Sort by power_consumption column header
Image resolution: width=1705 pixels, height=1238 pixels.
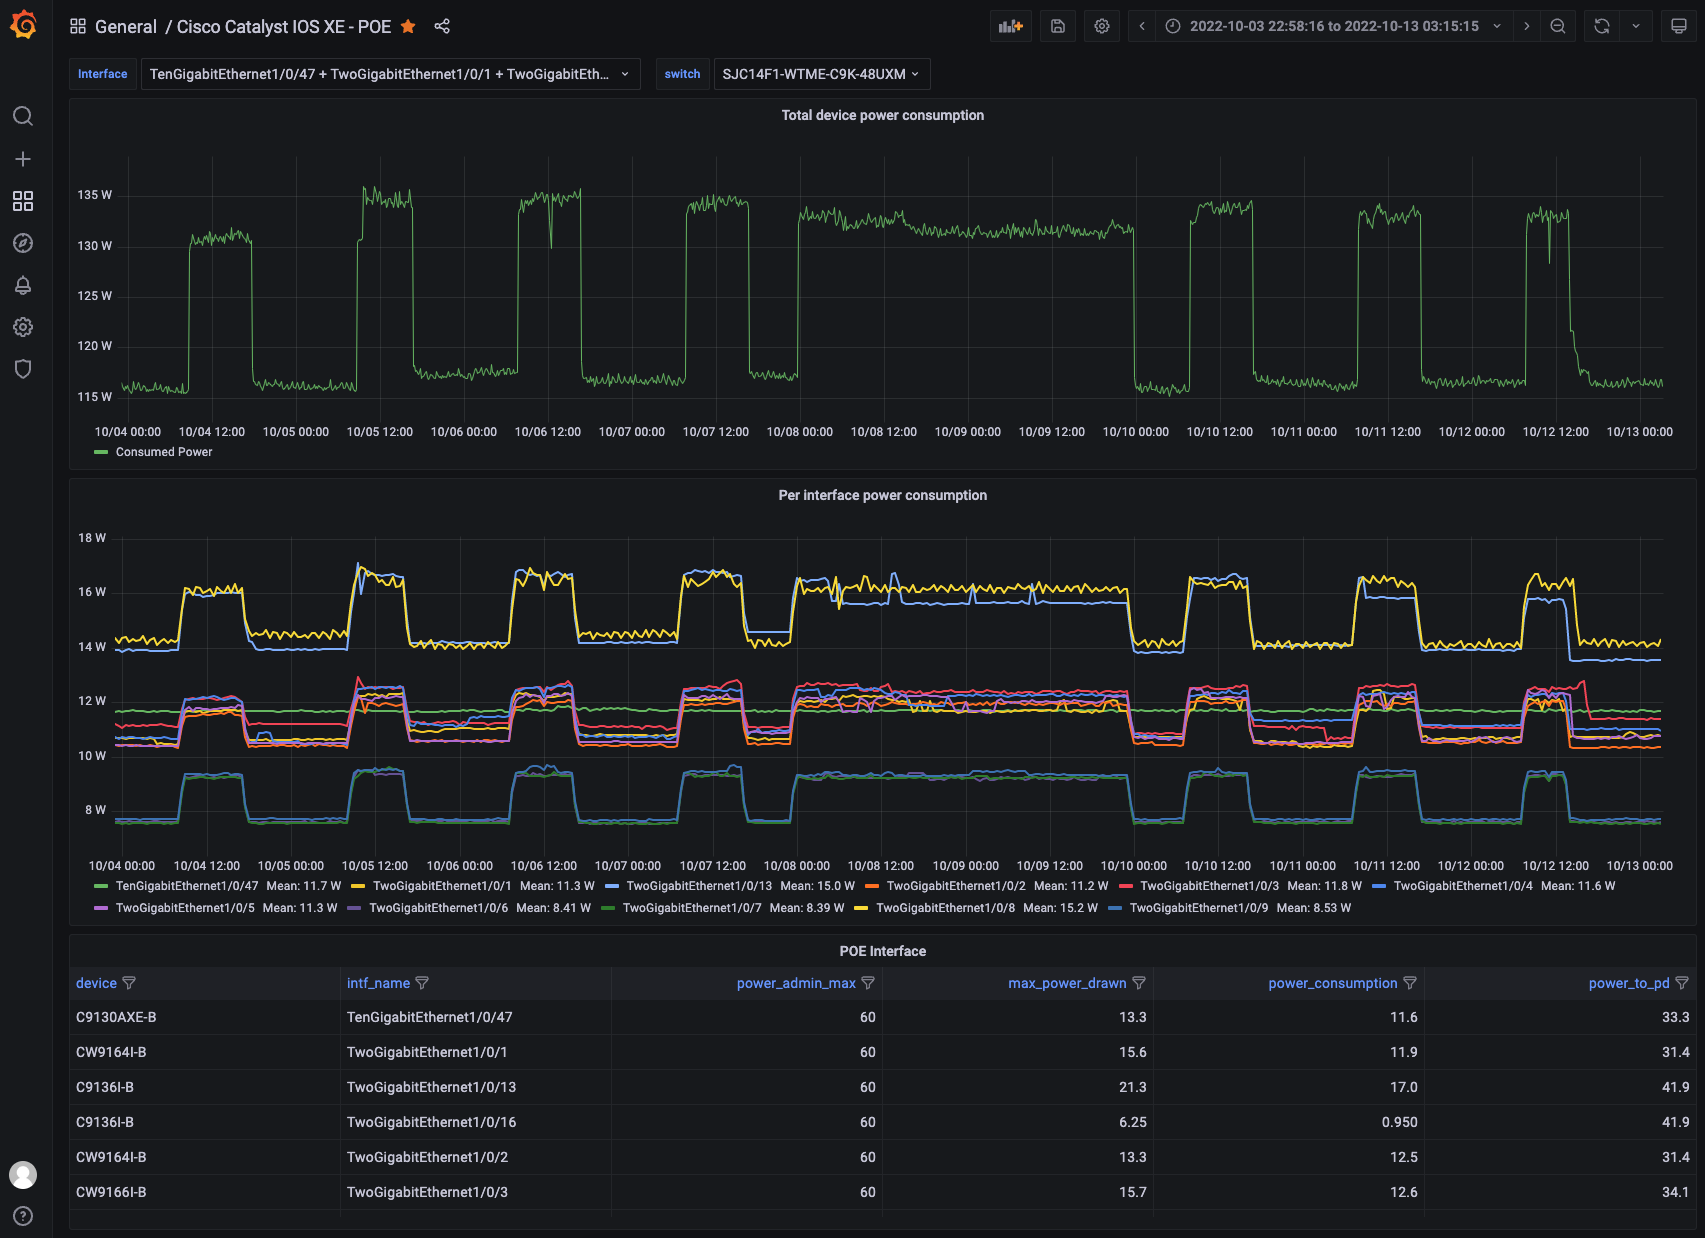click(x=1333, y=983)
